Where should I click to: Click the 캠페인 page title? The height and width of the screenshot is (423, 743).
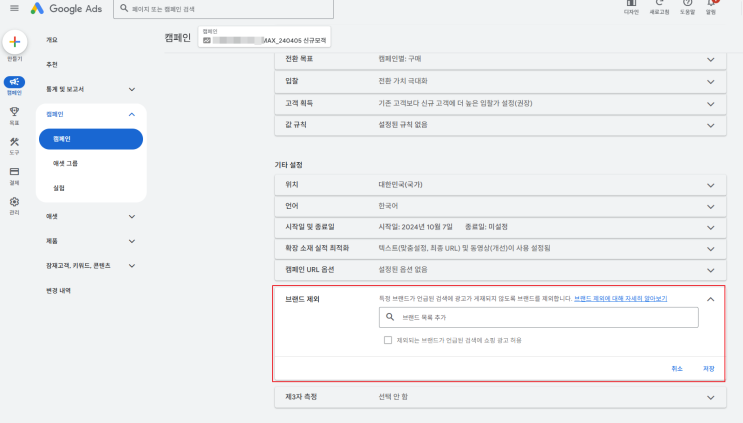[178, 37]
